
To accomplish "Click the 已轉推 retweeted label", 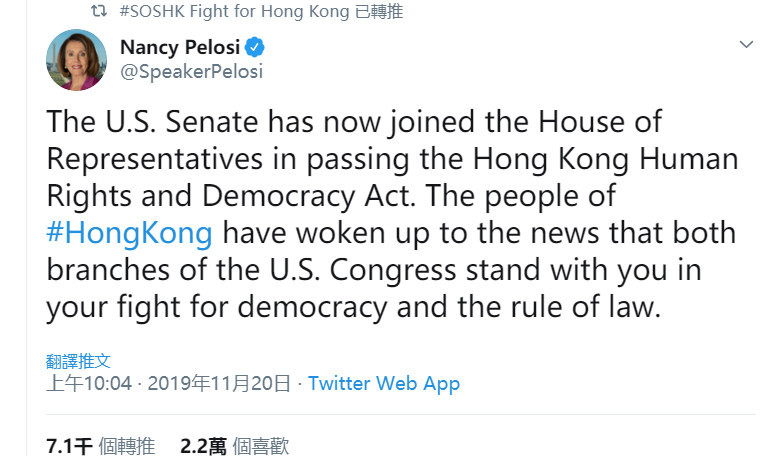I will [382, 12].
